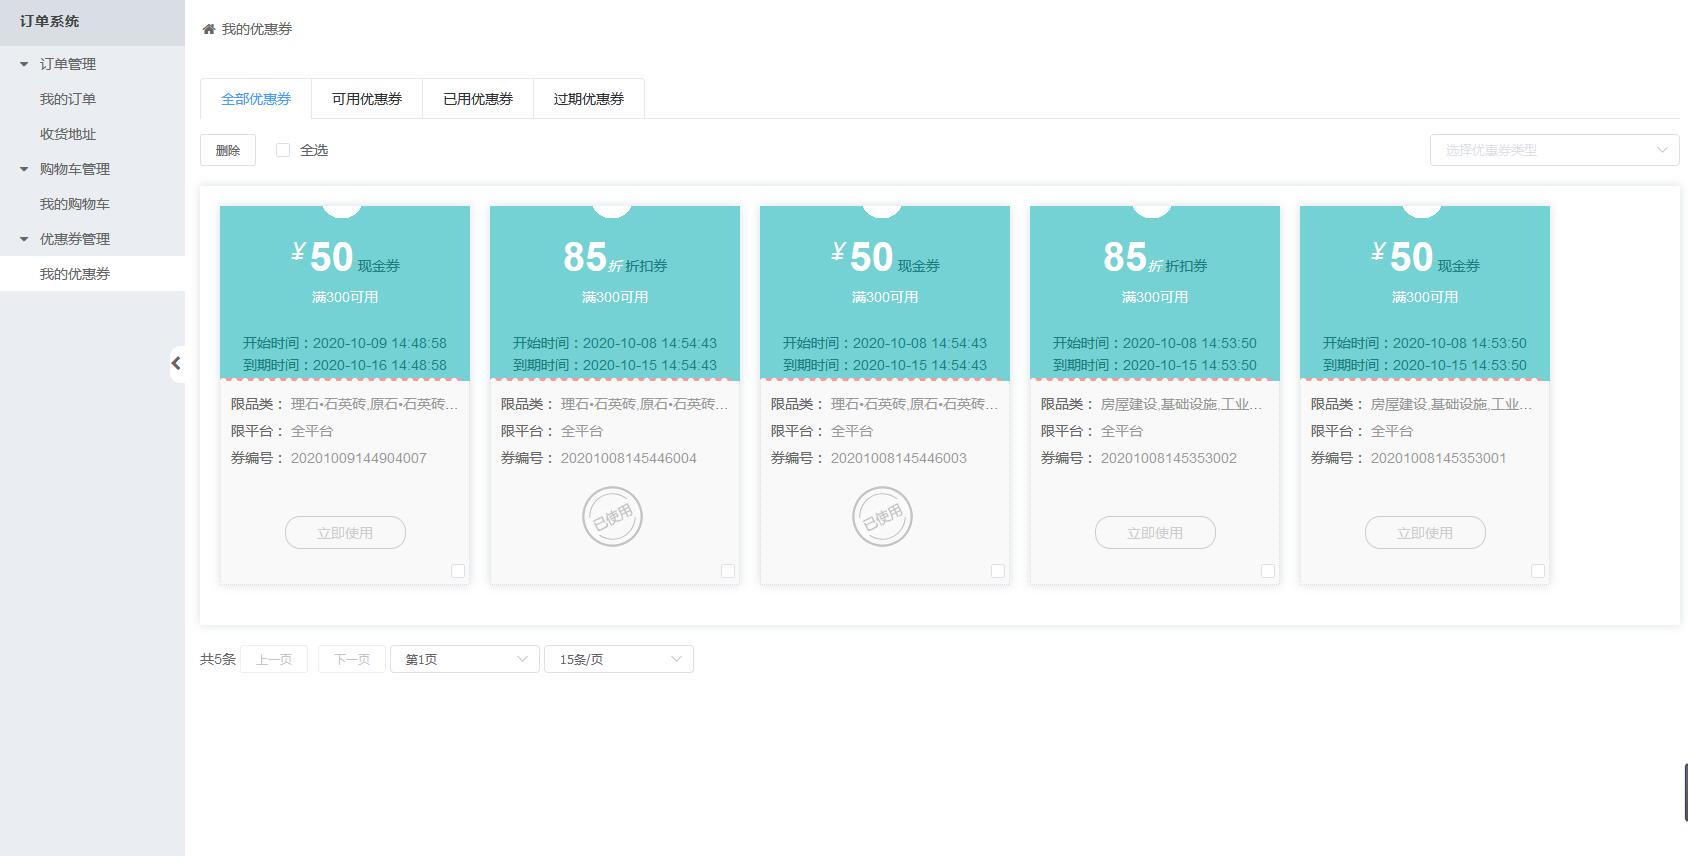Switch to the 全部优惠券 tab
The width and height of the screenshot is (1688, 856).
point(256,99)
